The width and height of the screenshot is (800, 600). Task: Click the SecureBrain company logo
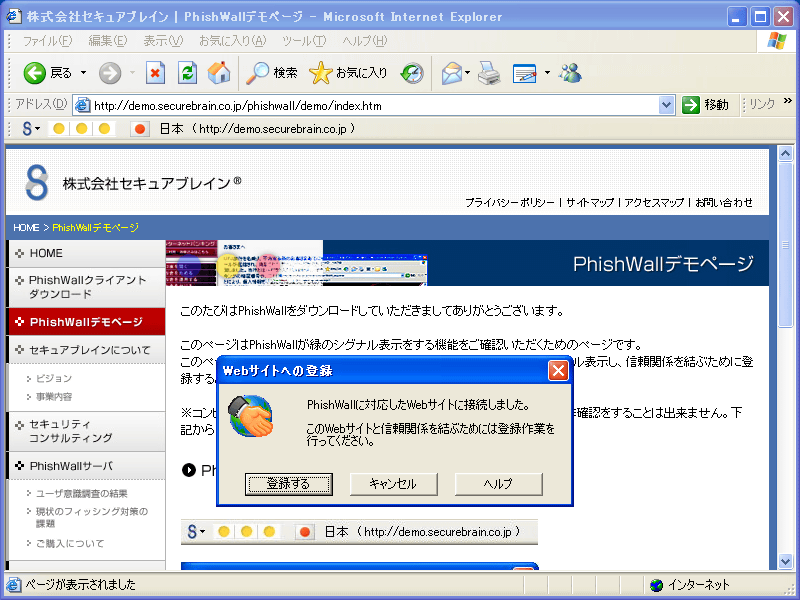tap(37, 182)
